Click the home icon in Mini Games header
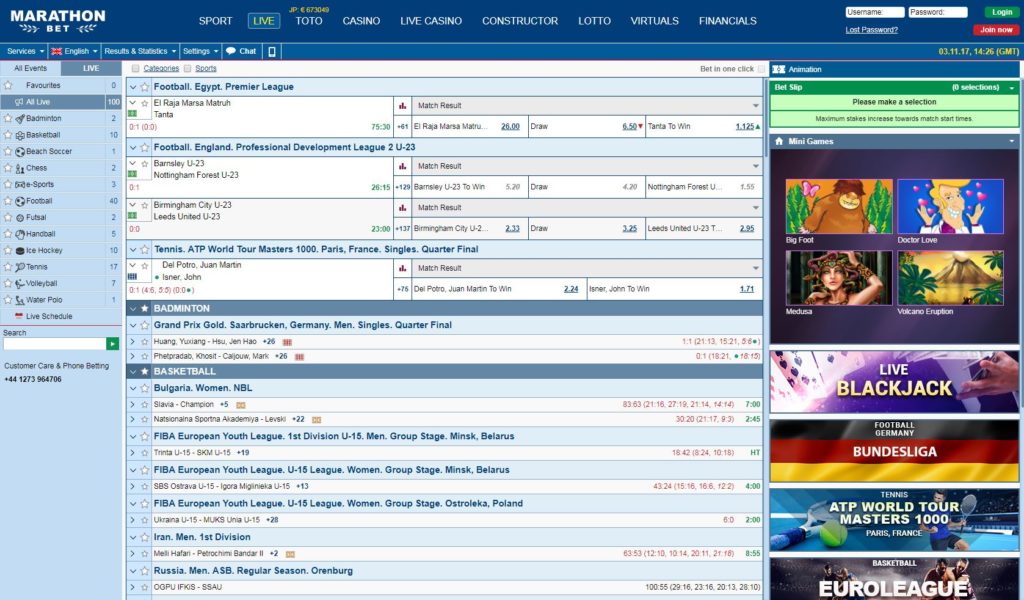Image resolution: width=1024 pixels, height=600 pixels. (x=778, y=141)
